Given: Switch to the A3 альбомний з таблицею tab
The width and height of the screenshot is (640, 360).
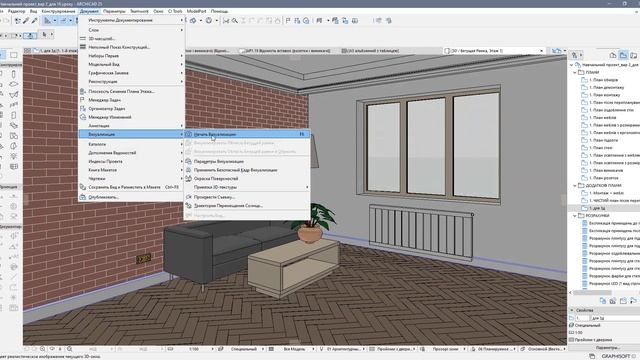Looking at the screenshot, I should 370,51.
